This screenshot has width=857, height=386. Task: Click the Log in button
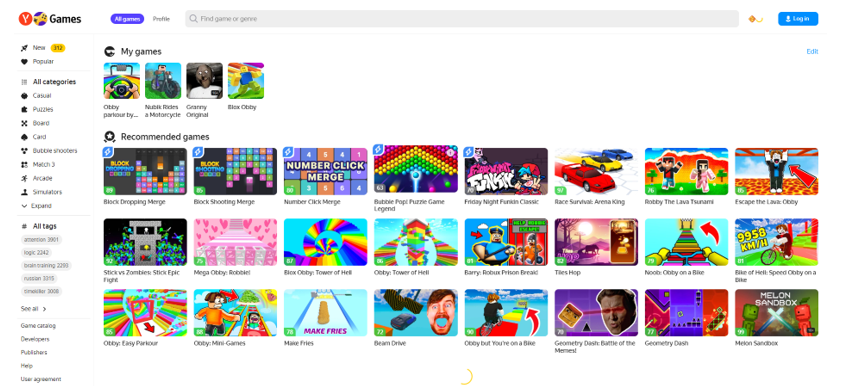click(798, 19)
